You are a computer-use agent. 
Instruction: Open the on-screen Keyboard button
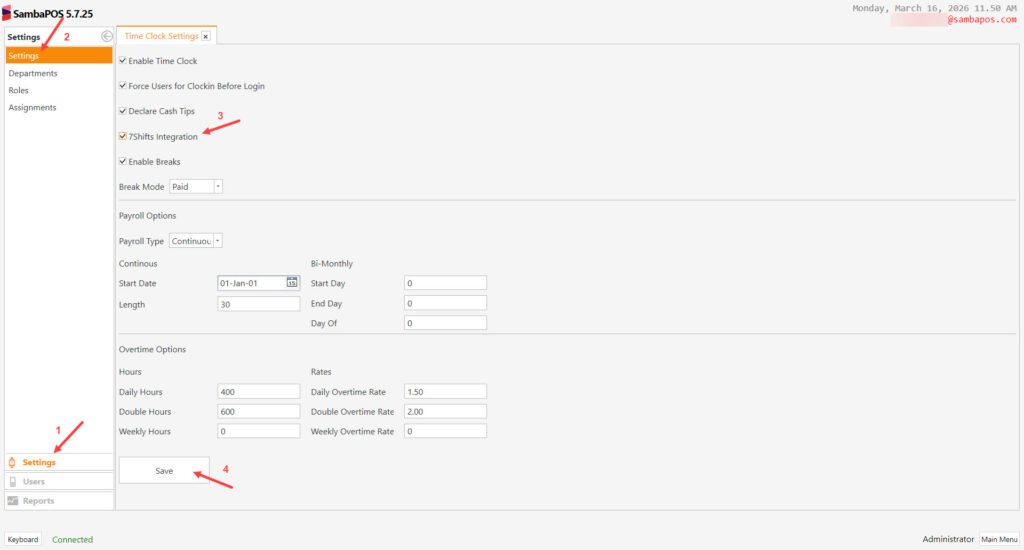[x=24, y=539]
